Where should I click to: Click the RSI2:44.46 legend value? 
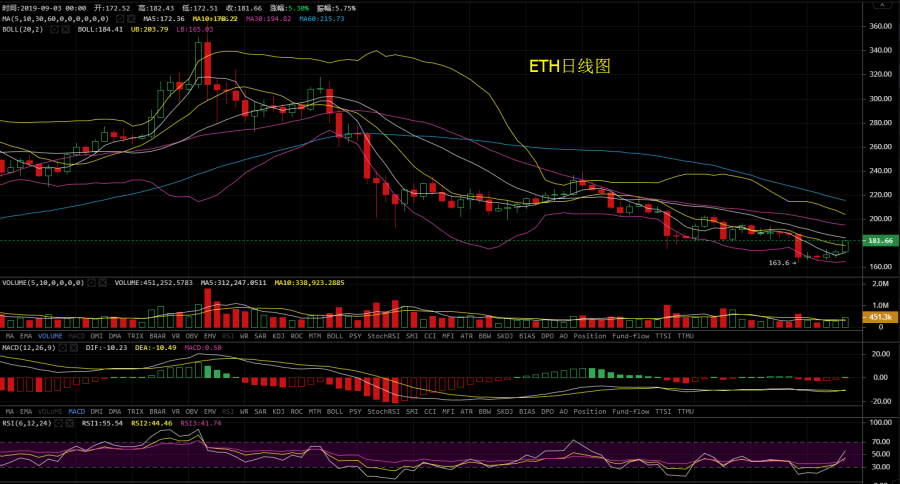tap(152, 423)
